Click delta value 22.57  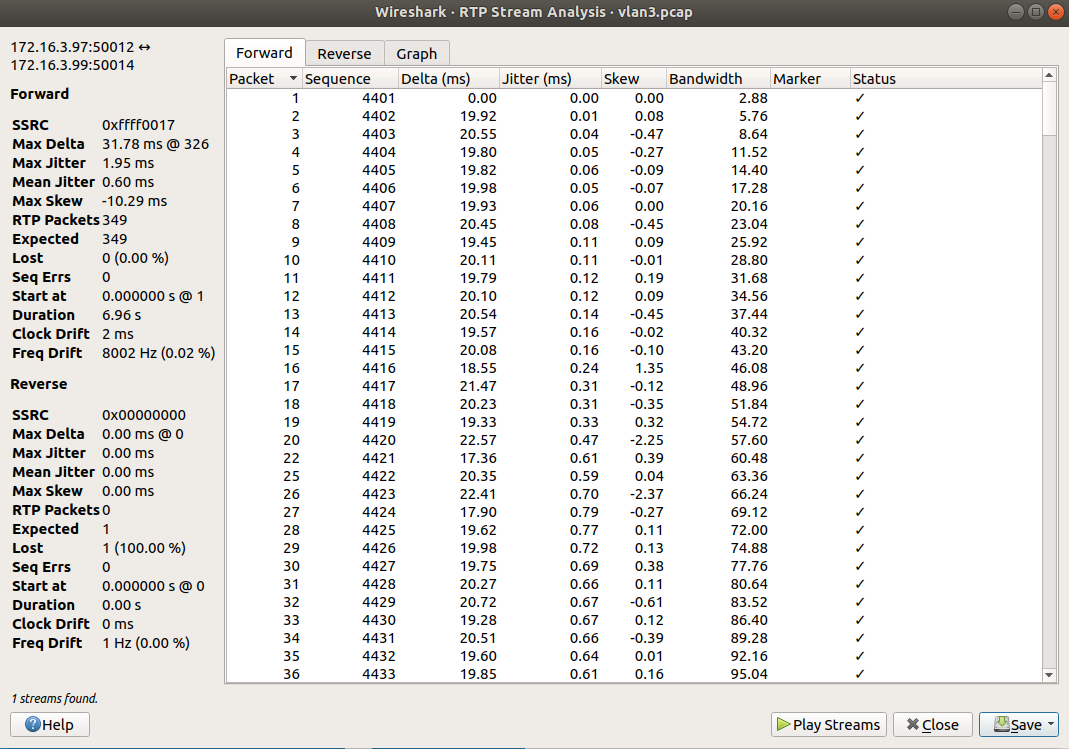click(478, 440)
